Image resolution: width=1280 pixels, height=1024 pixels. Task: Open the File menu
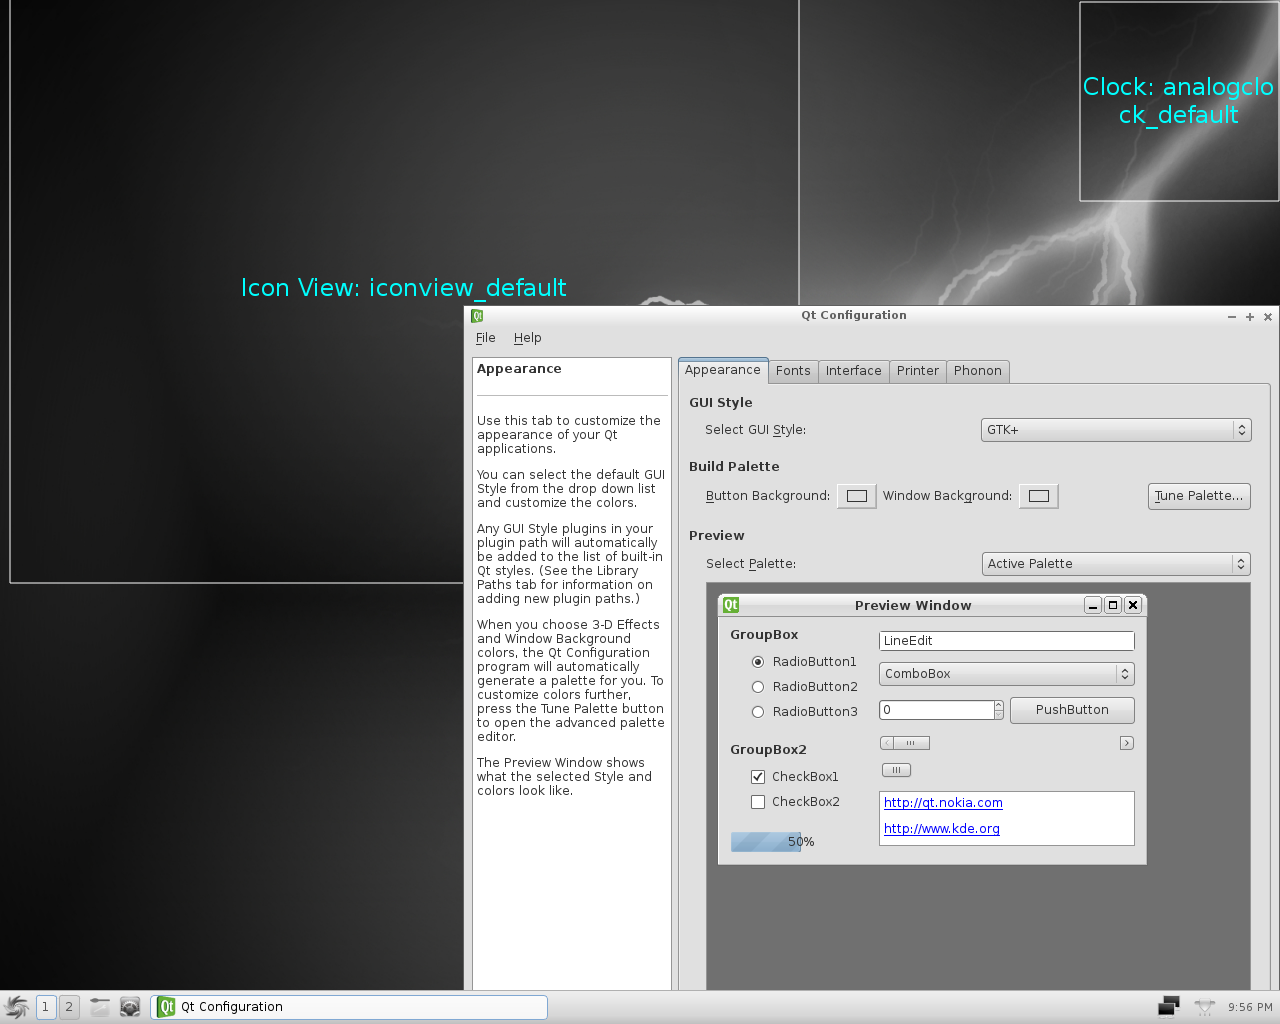[x=486, y=338]
